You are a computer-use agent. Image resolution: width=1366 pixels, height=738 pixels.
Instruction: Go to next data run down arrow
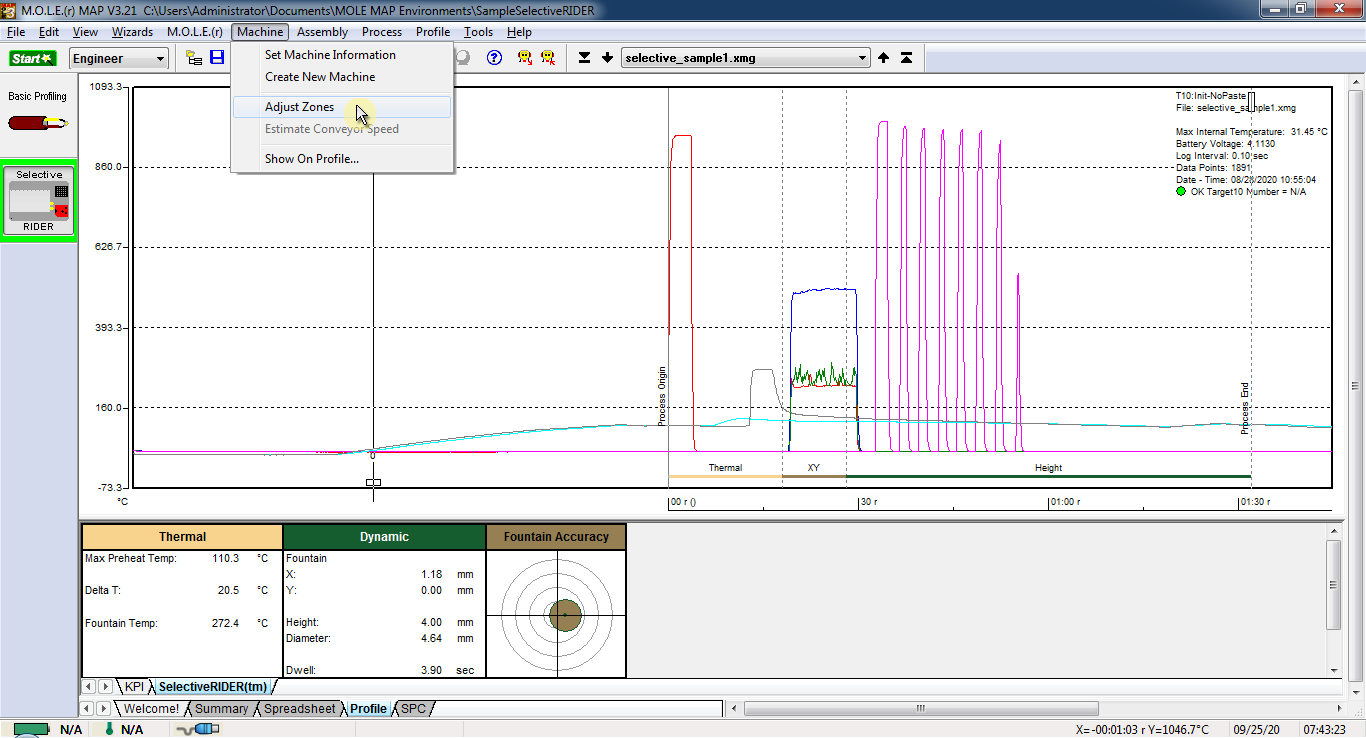[x=607, y=58]
